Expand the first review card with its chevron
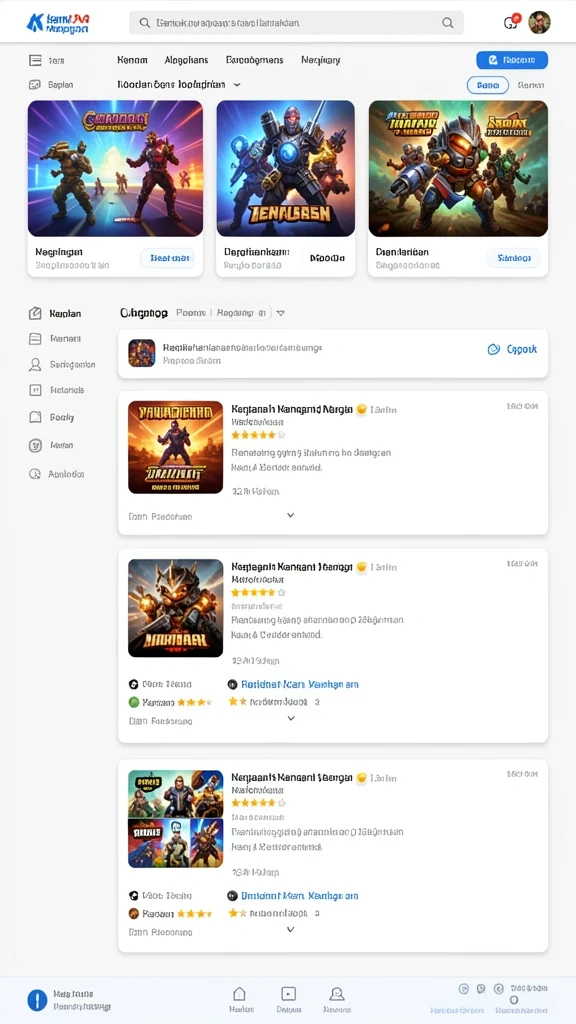Screen dimensions: 576x1024 (291, 515)
